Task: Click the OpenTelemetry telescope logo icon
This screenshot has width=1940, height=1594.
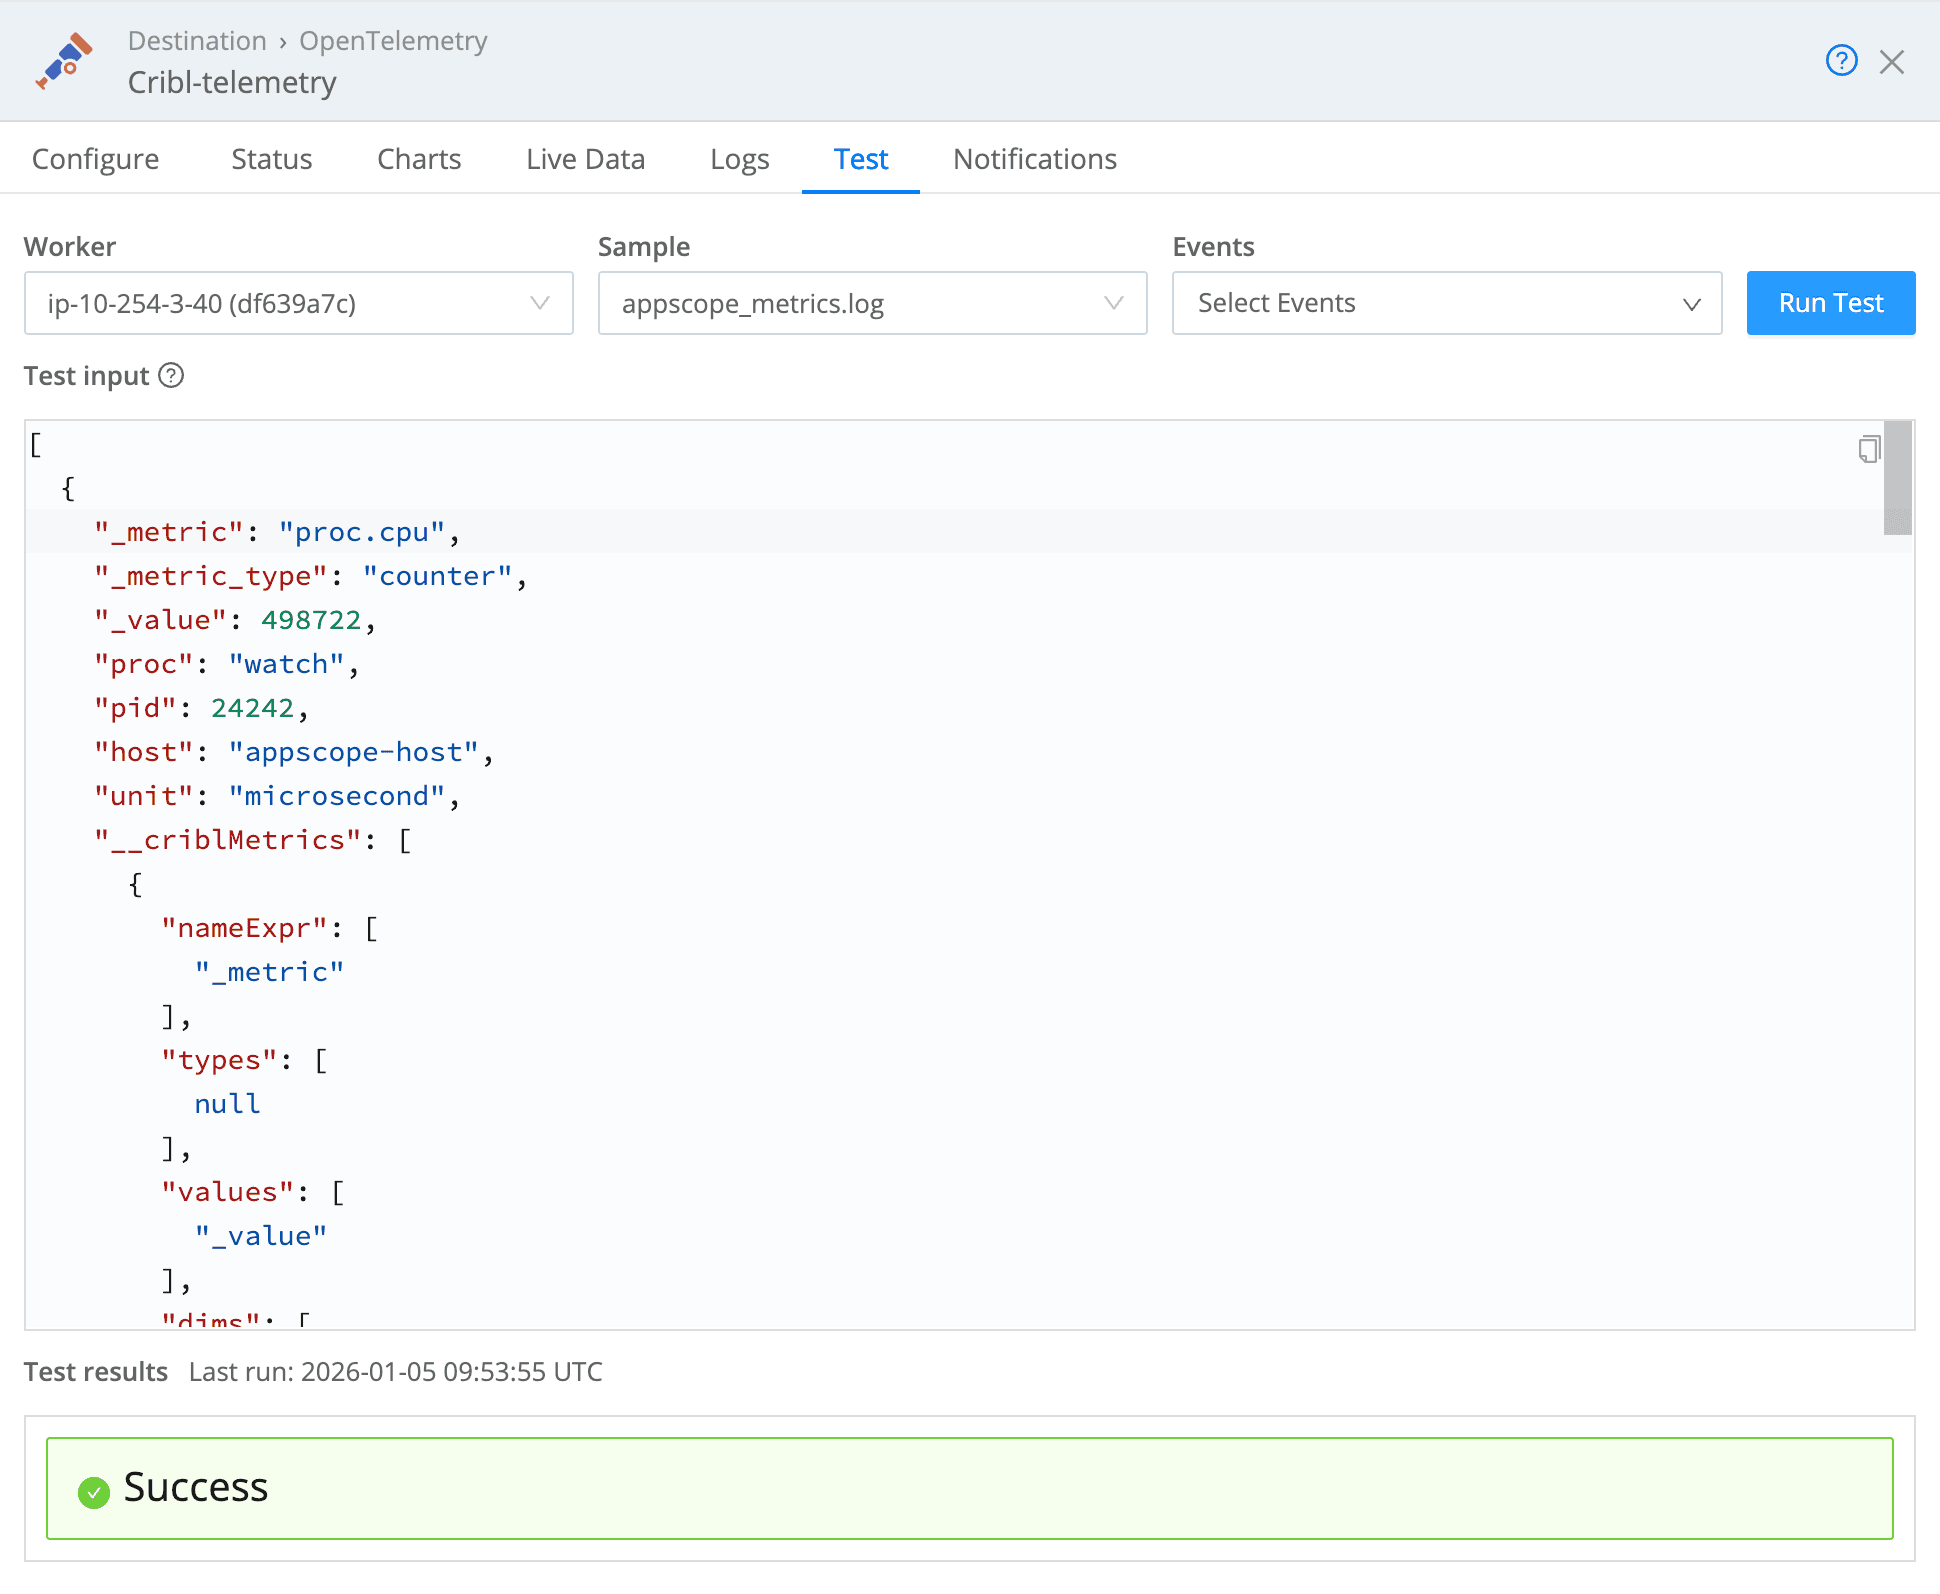Action: click(64, 61)
